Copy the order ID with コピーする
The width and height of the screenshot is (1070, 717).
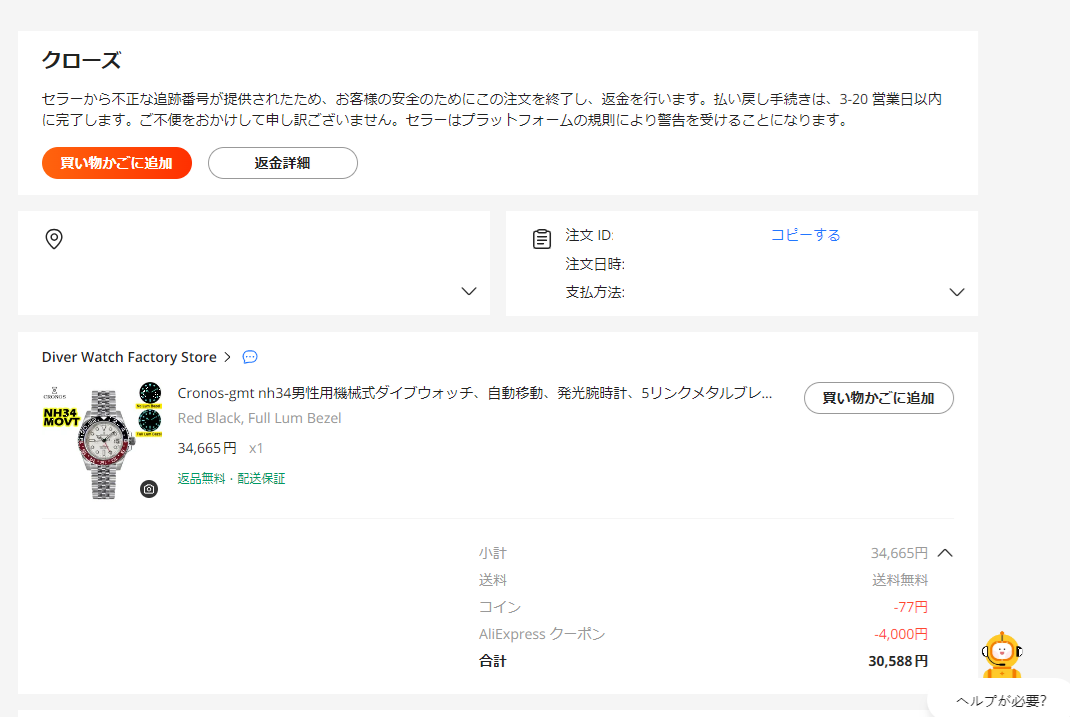point(805,235)
